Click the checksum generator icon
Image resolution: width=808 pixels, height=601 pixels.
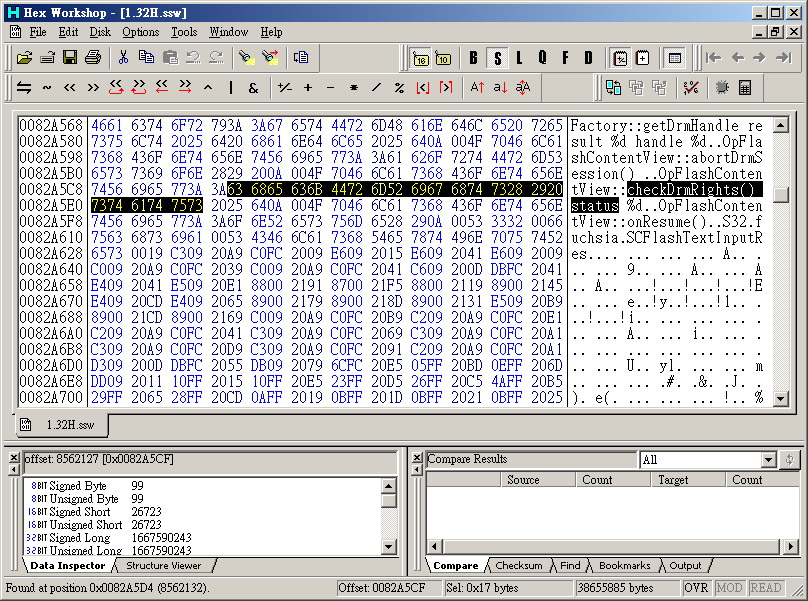click(x=691, y=87)
